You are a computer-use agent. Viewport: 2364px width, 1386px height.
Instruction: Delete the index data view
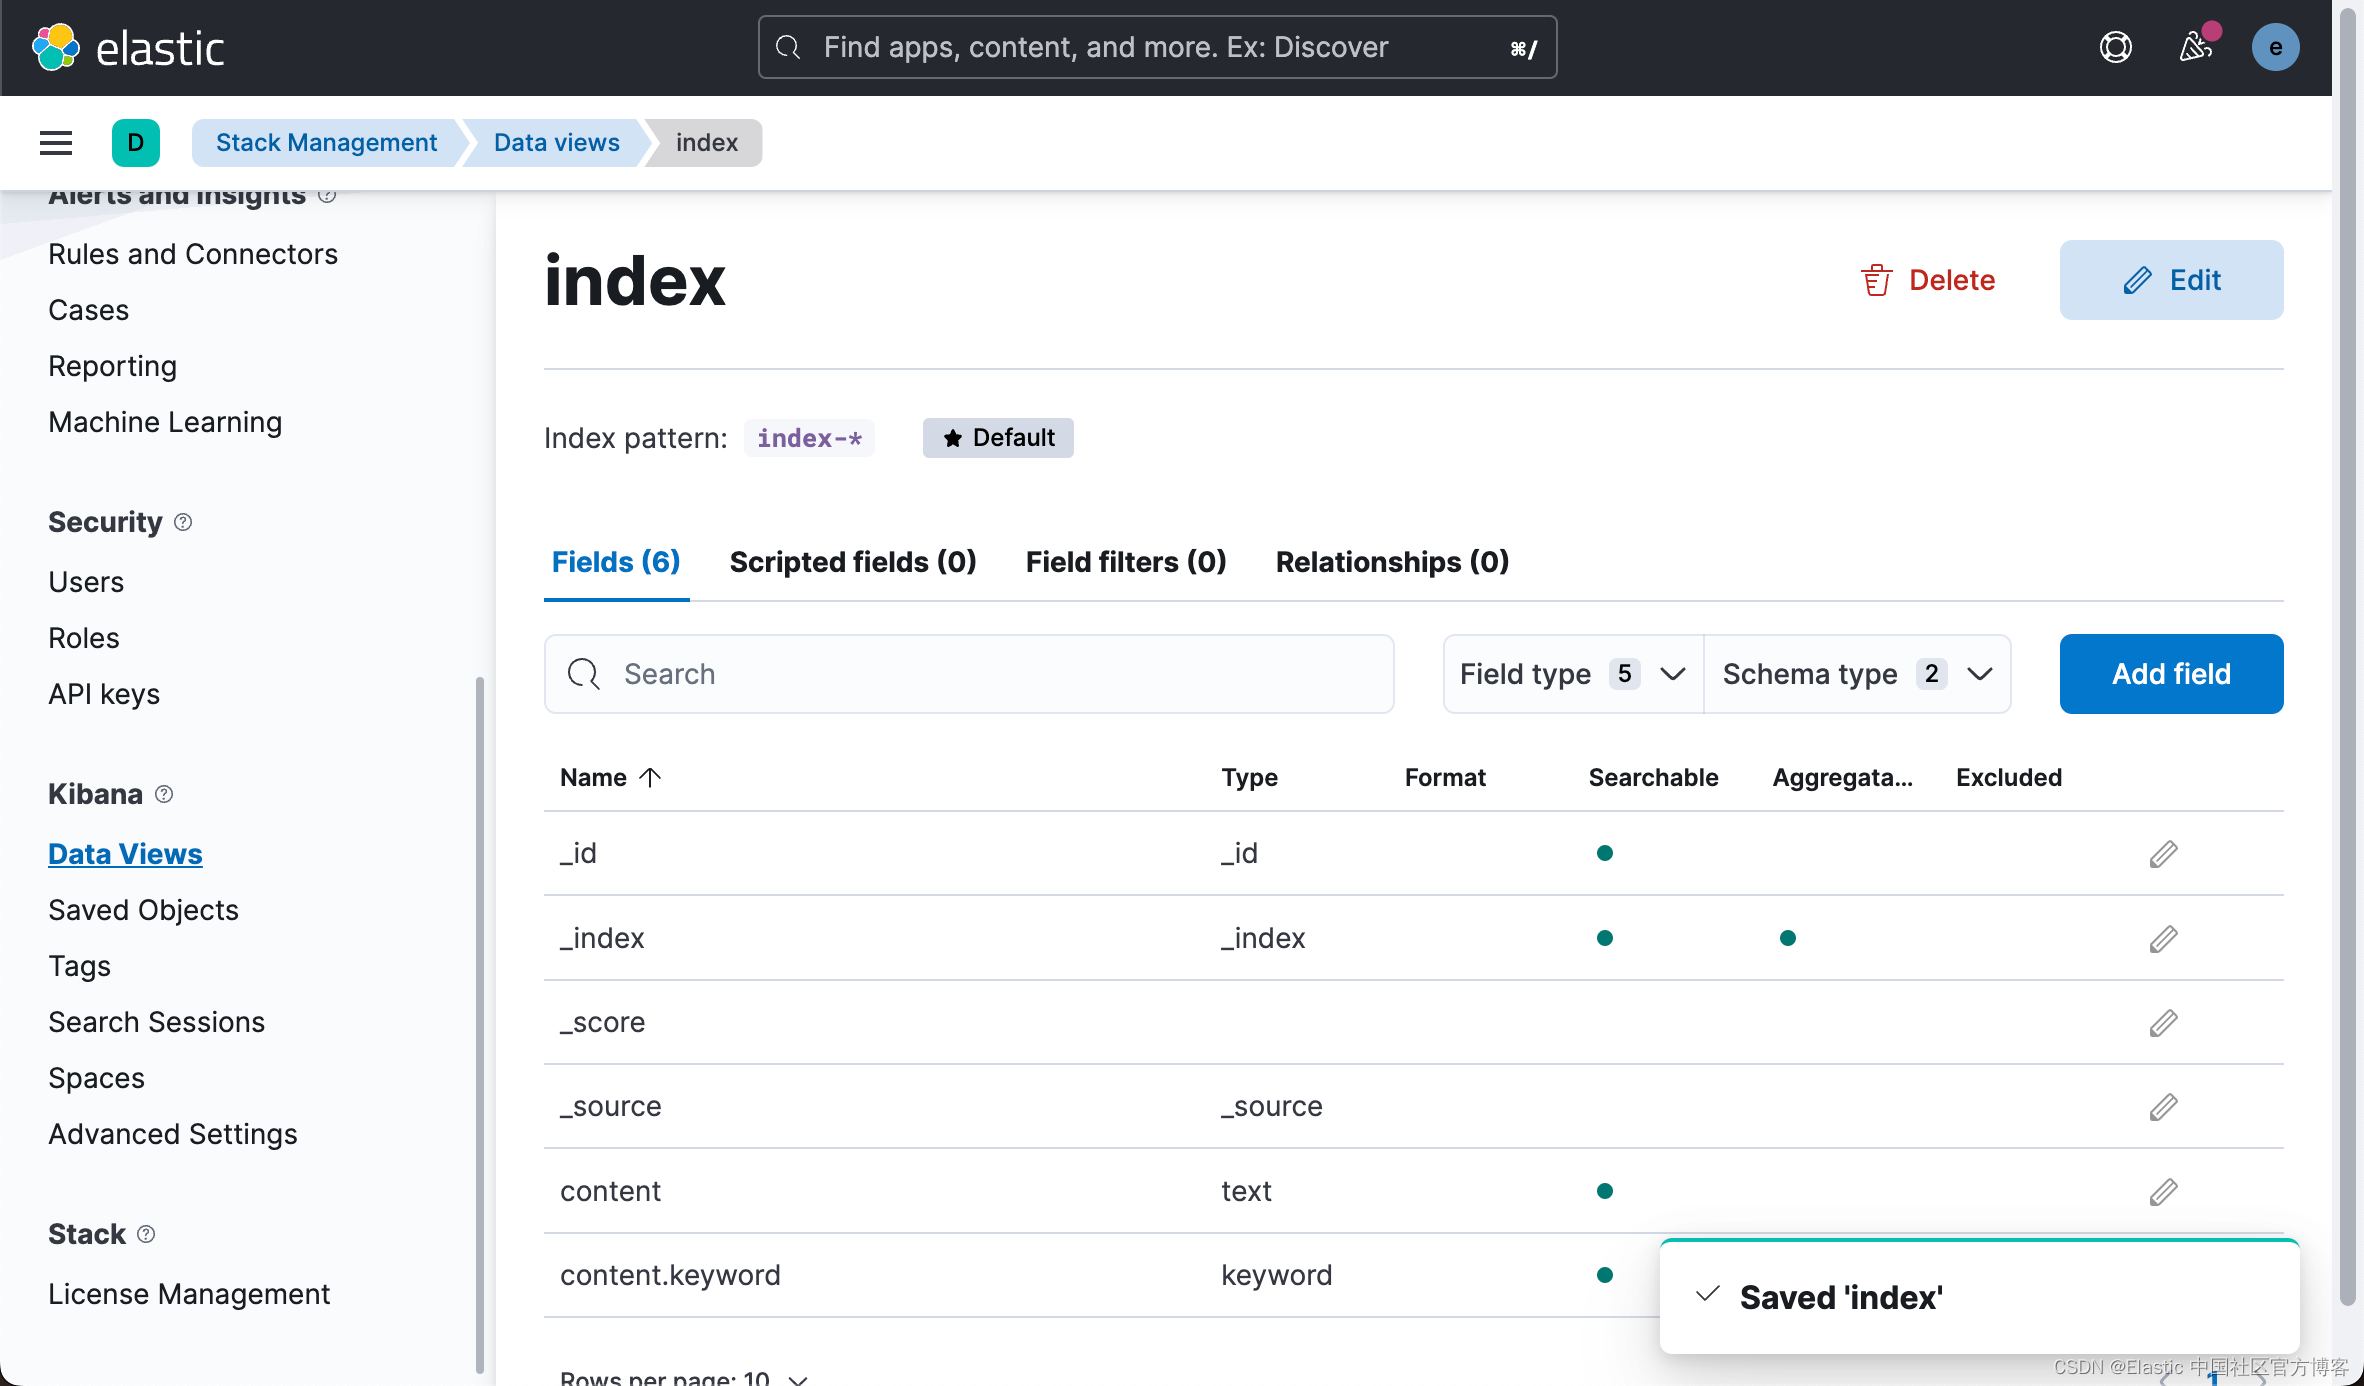1928,280
